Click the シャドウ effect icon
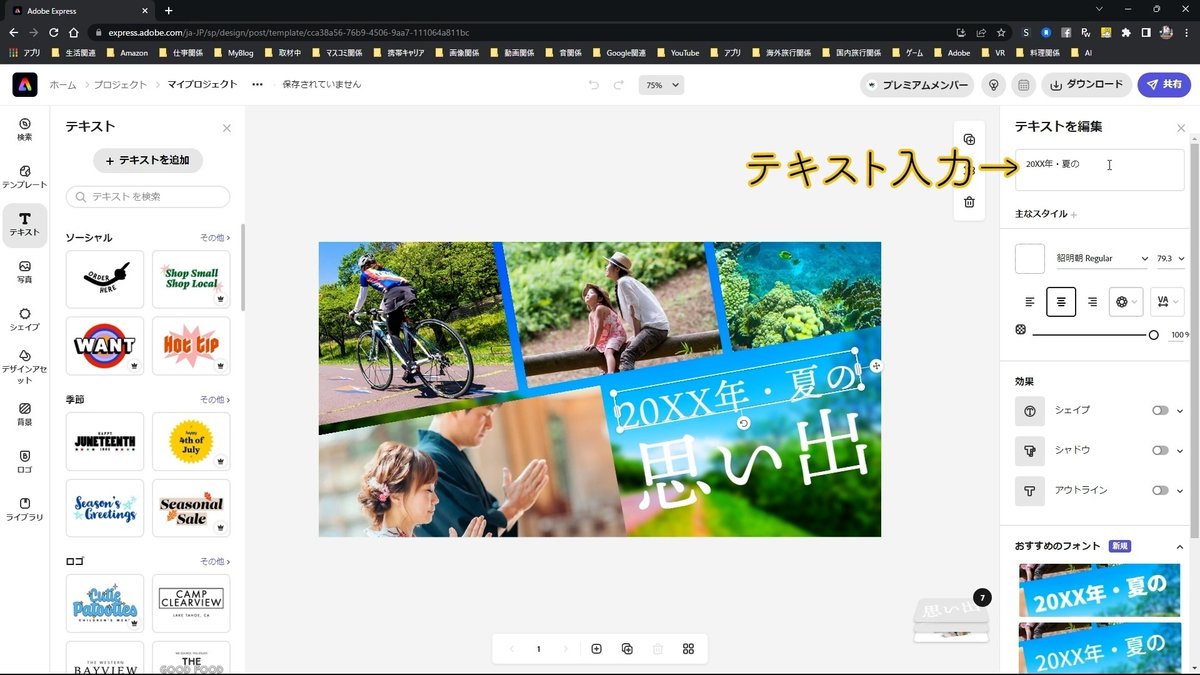The height and width of the screenshot is (675, 1200). point(1030,450)
